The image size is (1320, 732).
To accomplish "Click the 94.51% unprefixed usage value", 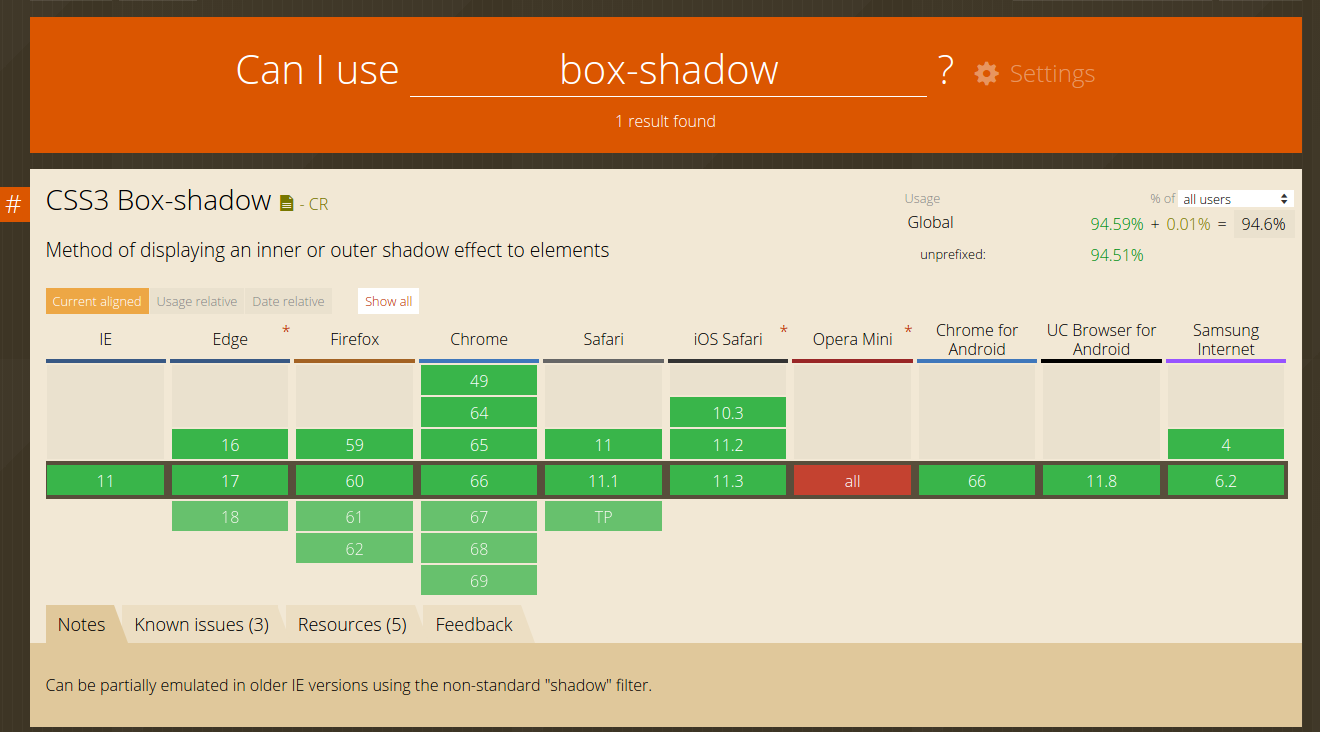I will 1117,255.
